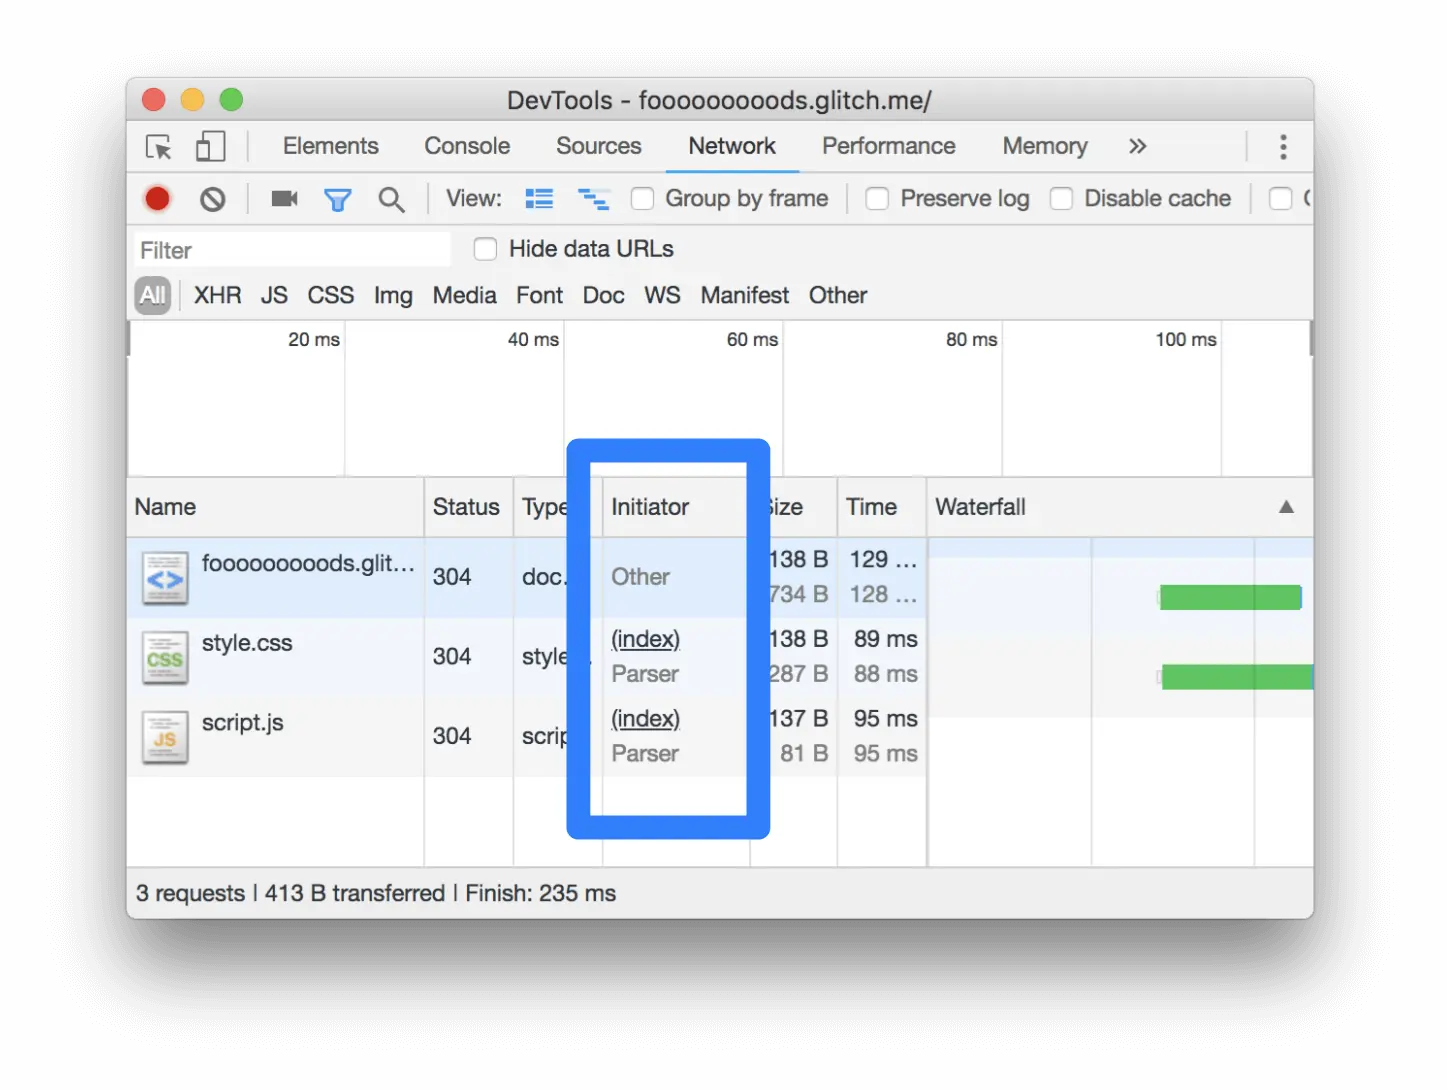Show the overview waterfall view icon

pos(594,199)
